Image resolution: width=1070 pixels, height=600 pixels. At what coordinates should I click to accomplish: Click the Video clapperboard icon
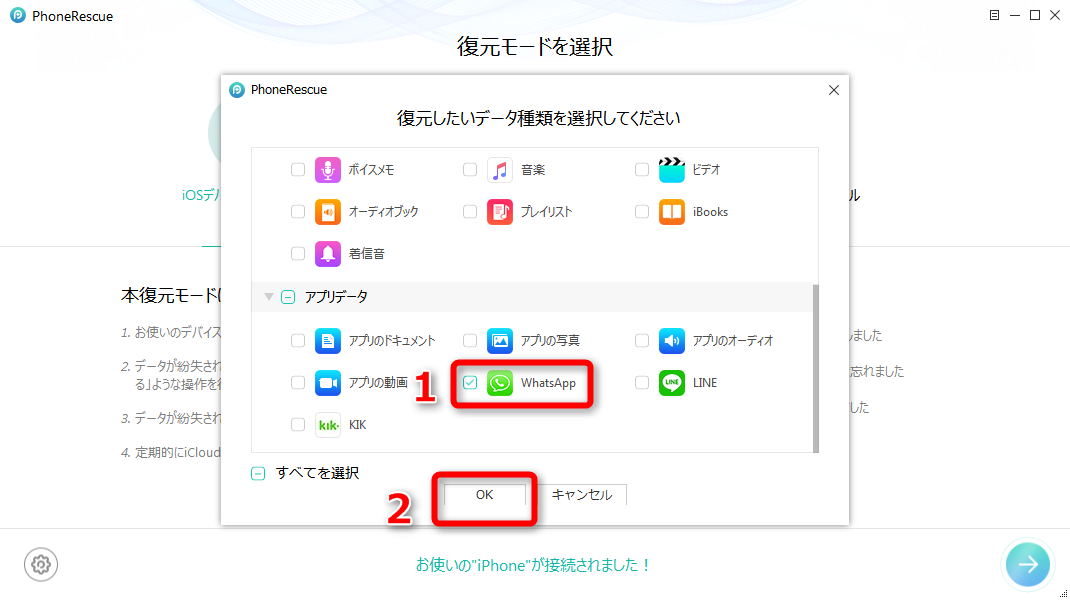671,170
